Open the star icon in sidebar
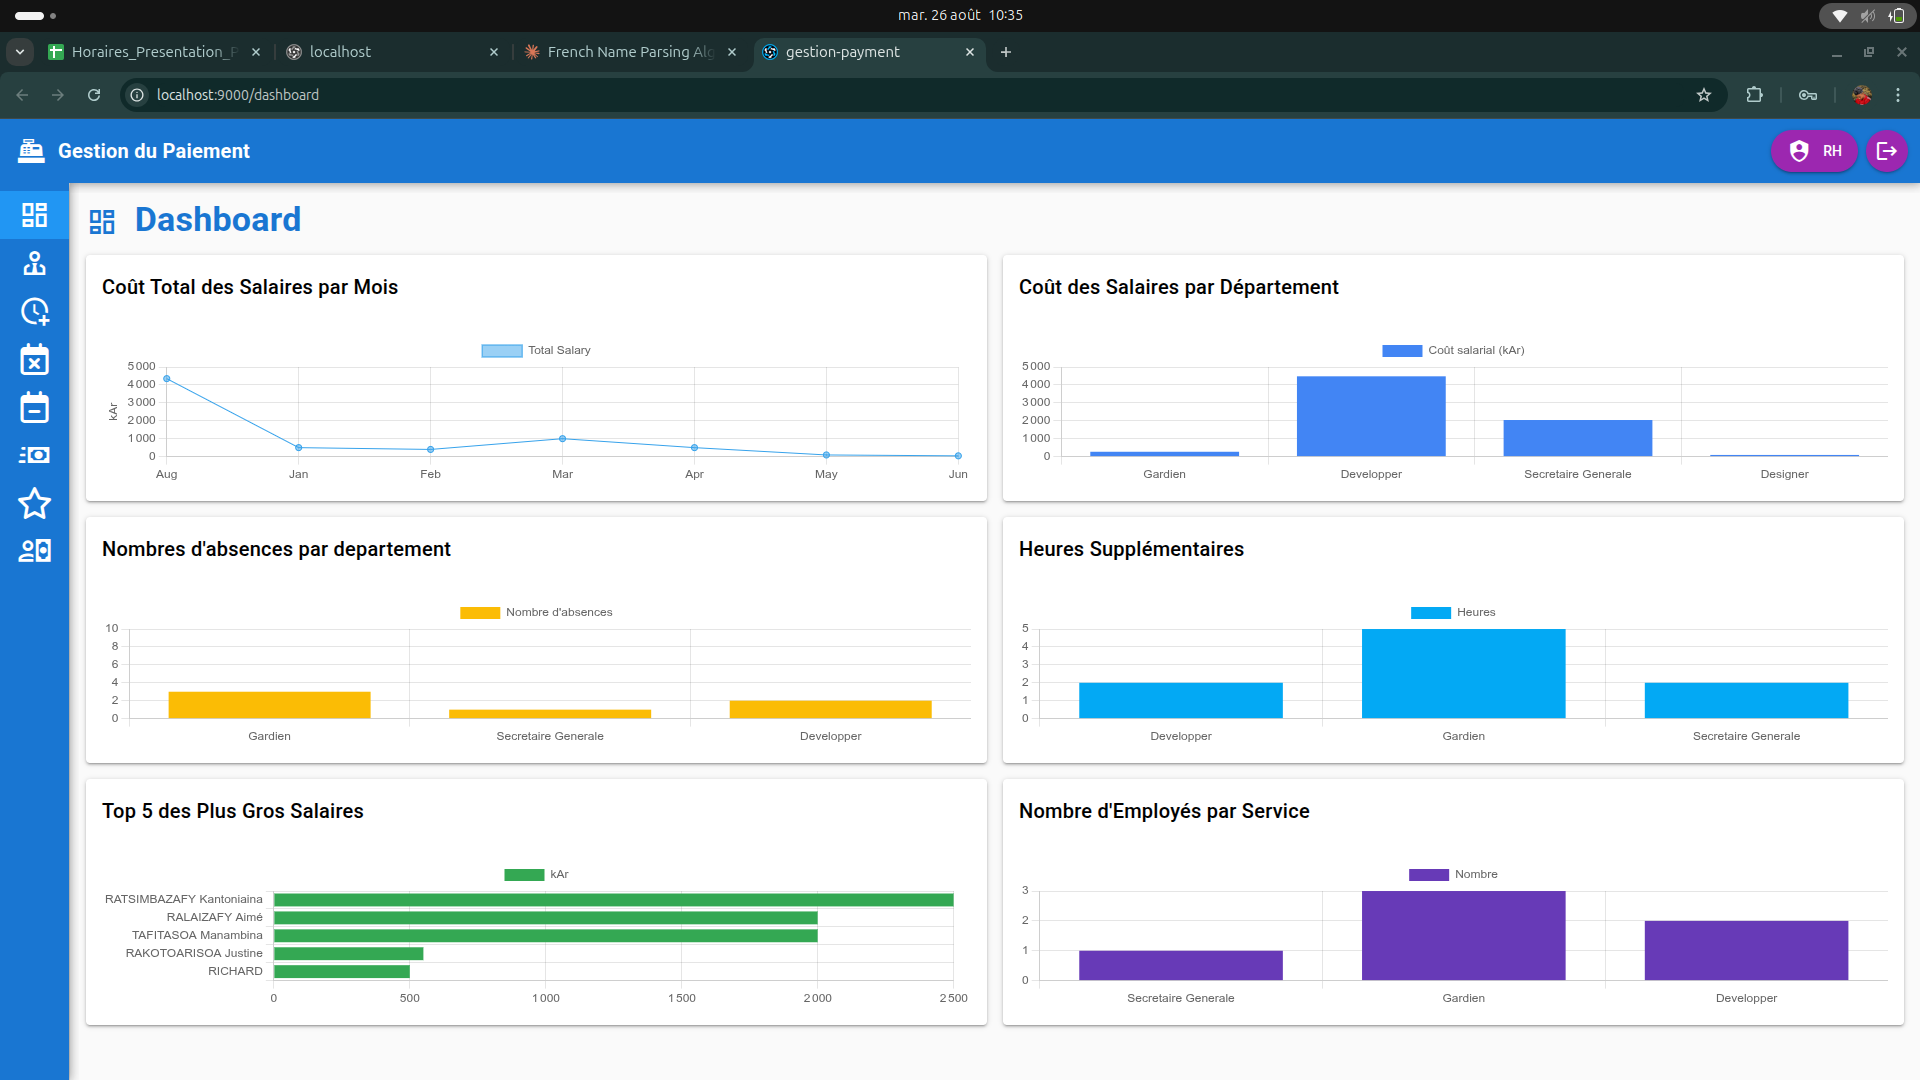 (x=34, y=503)
